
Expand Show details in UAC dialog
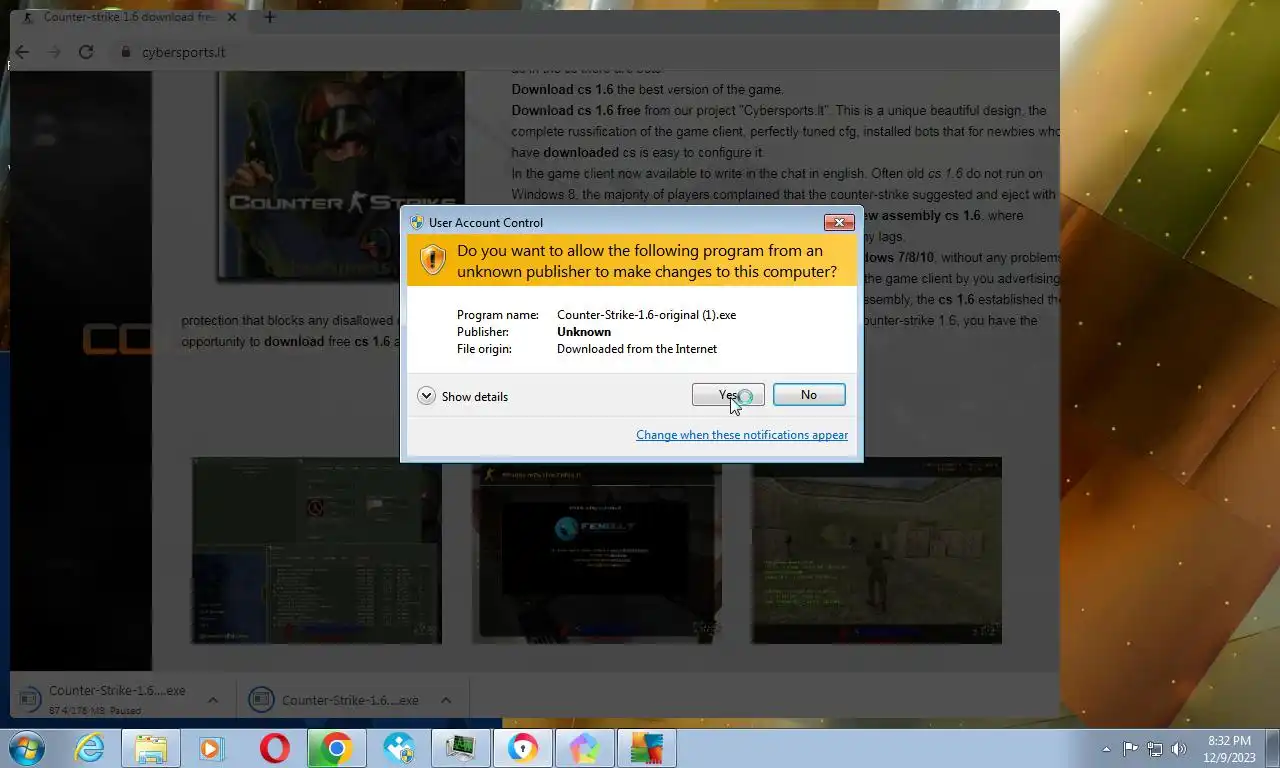tap(463, 396)
